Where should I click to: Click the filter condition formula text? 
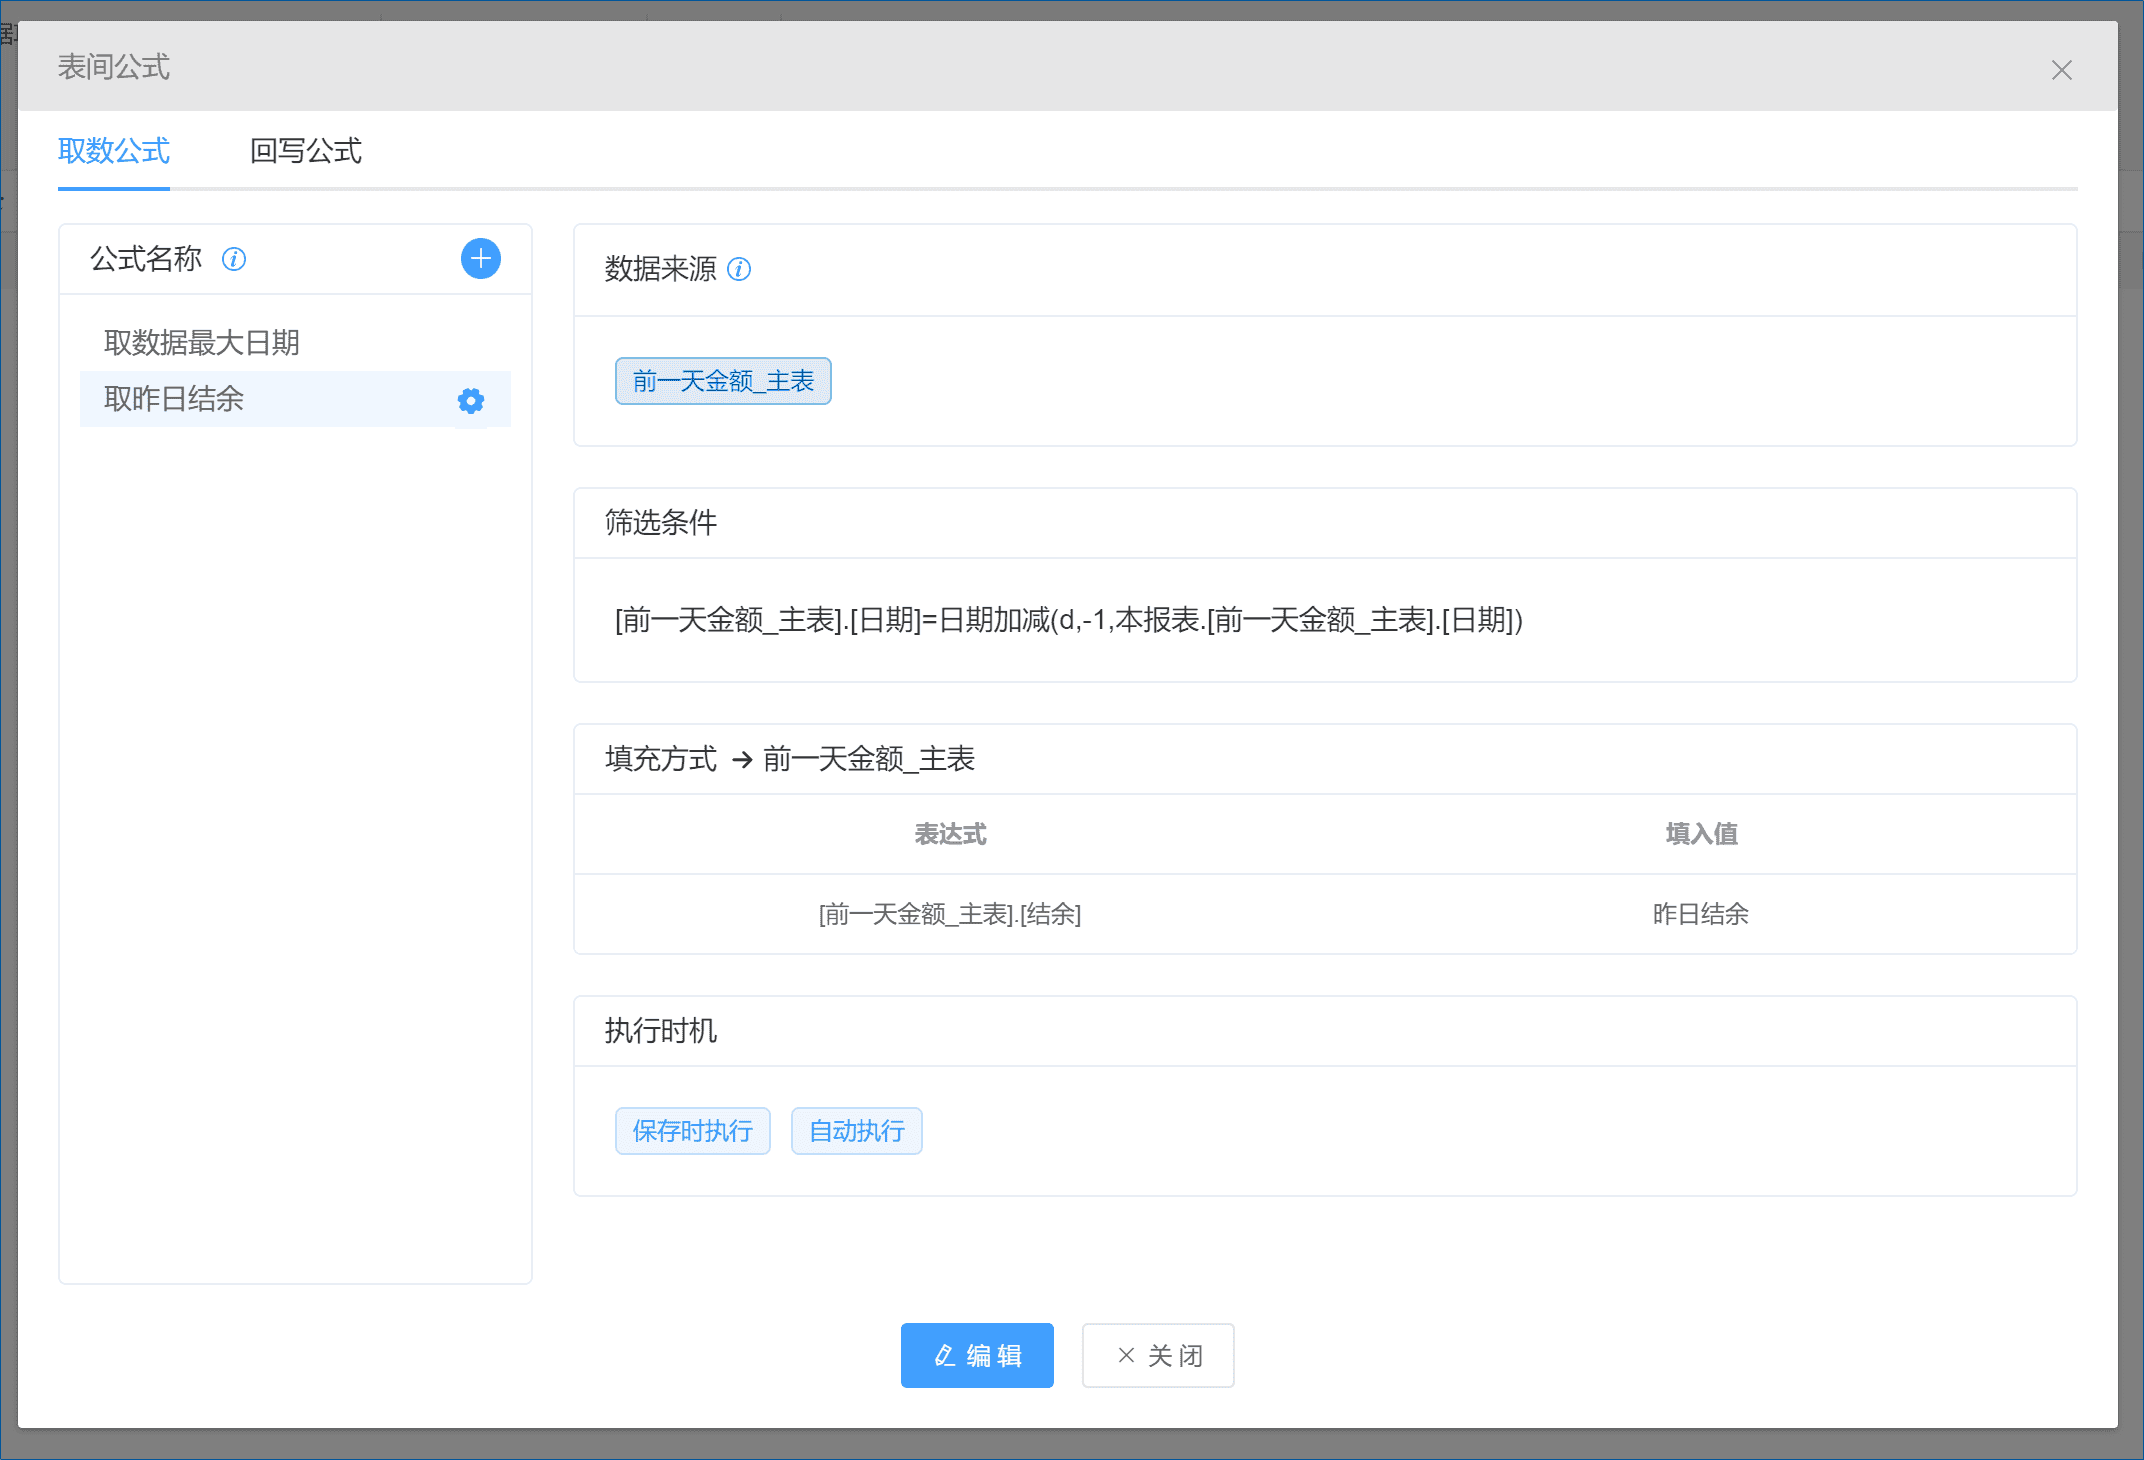(x=1068, y=620)
